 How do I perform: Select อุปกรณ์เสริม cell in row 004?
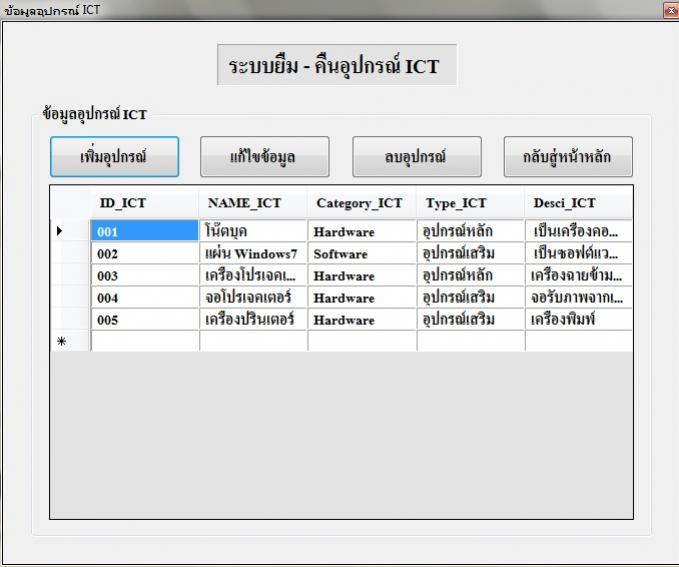[x=471, y=297]
